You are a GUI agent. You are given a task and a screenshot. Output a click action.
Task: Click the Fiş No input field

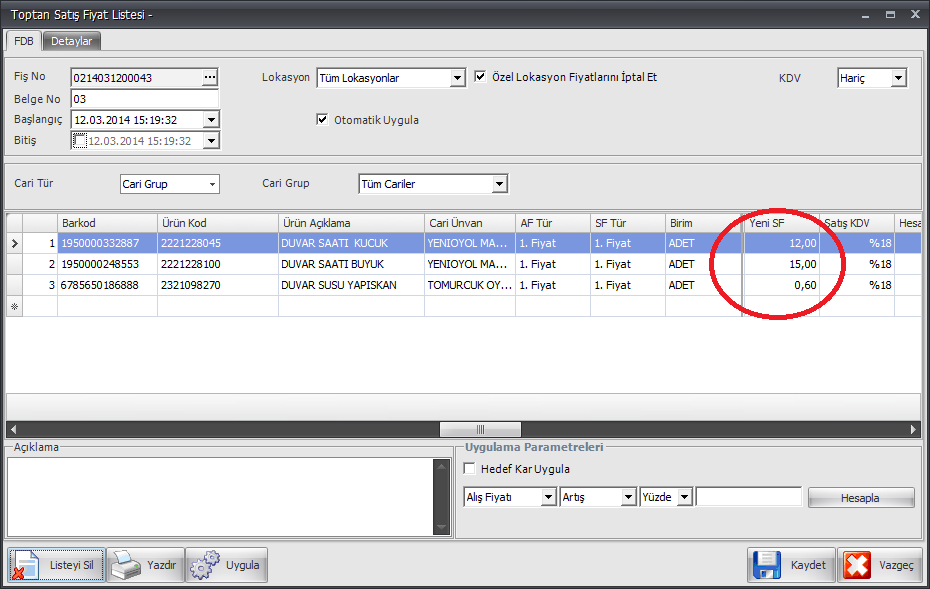[137, 78]
